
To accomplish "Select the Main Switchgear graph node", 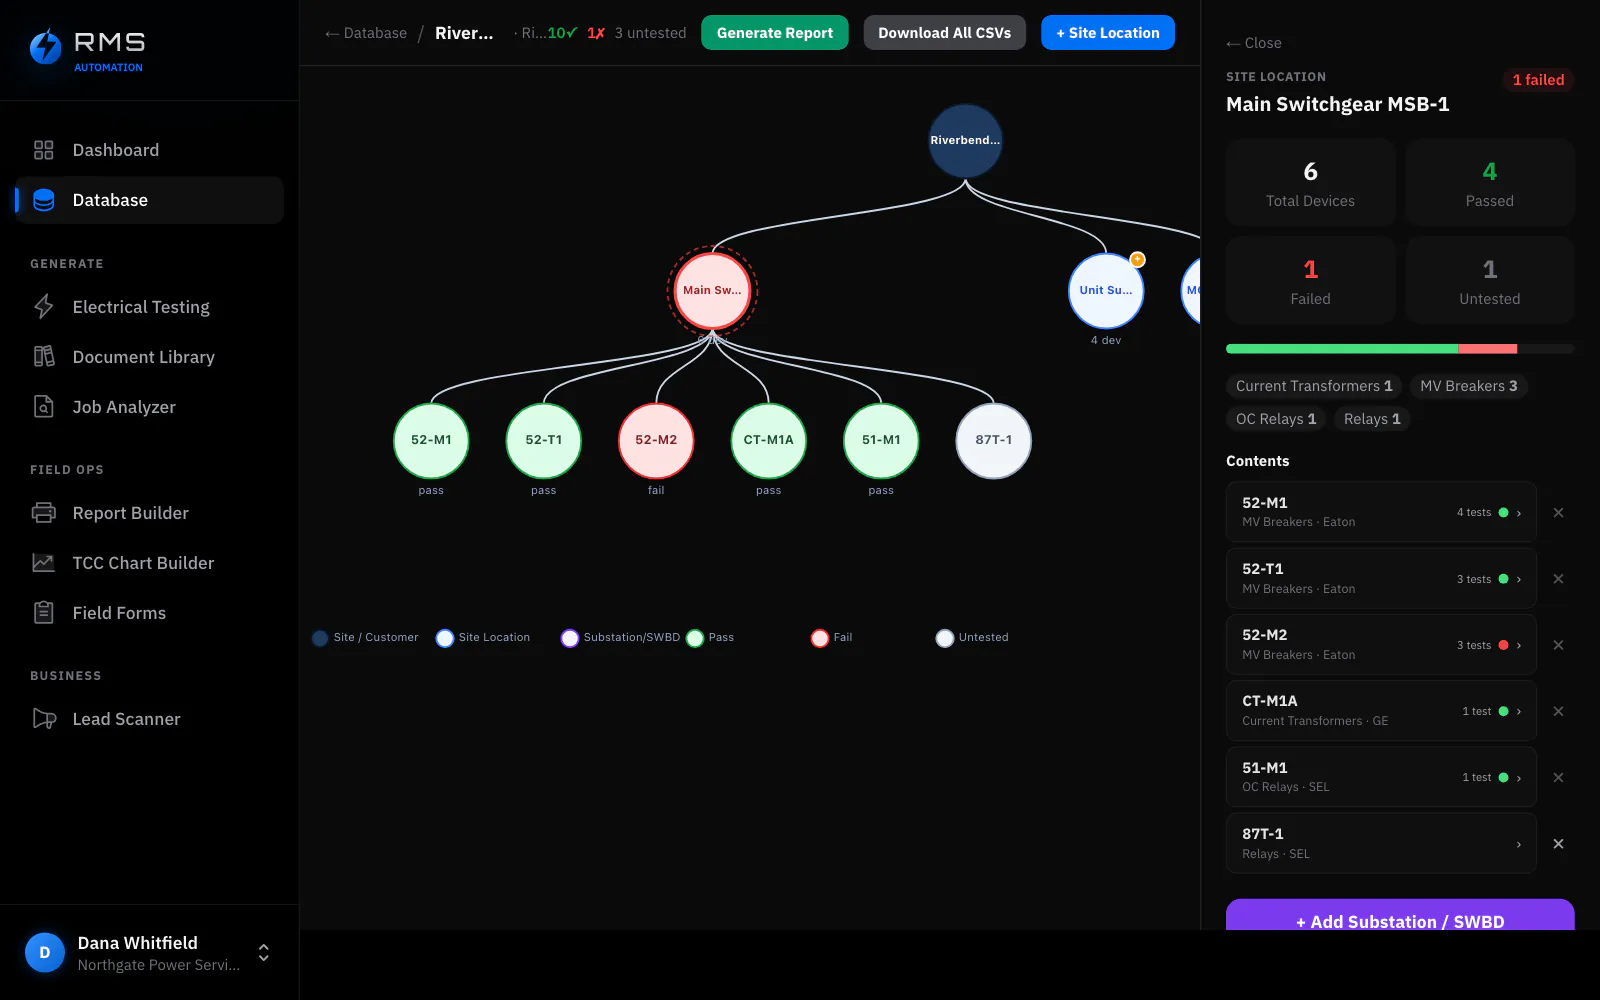I will 712,291.
